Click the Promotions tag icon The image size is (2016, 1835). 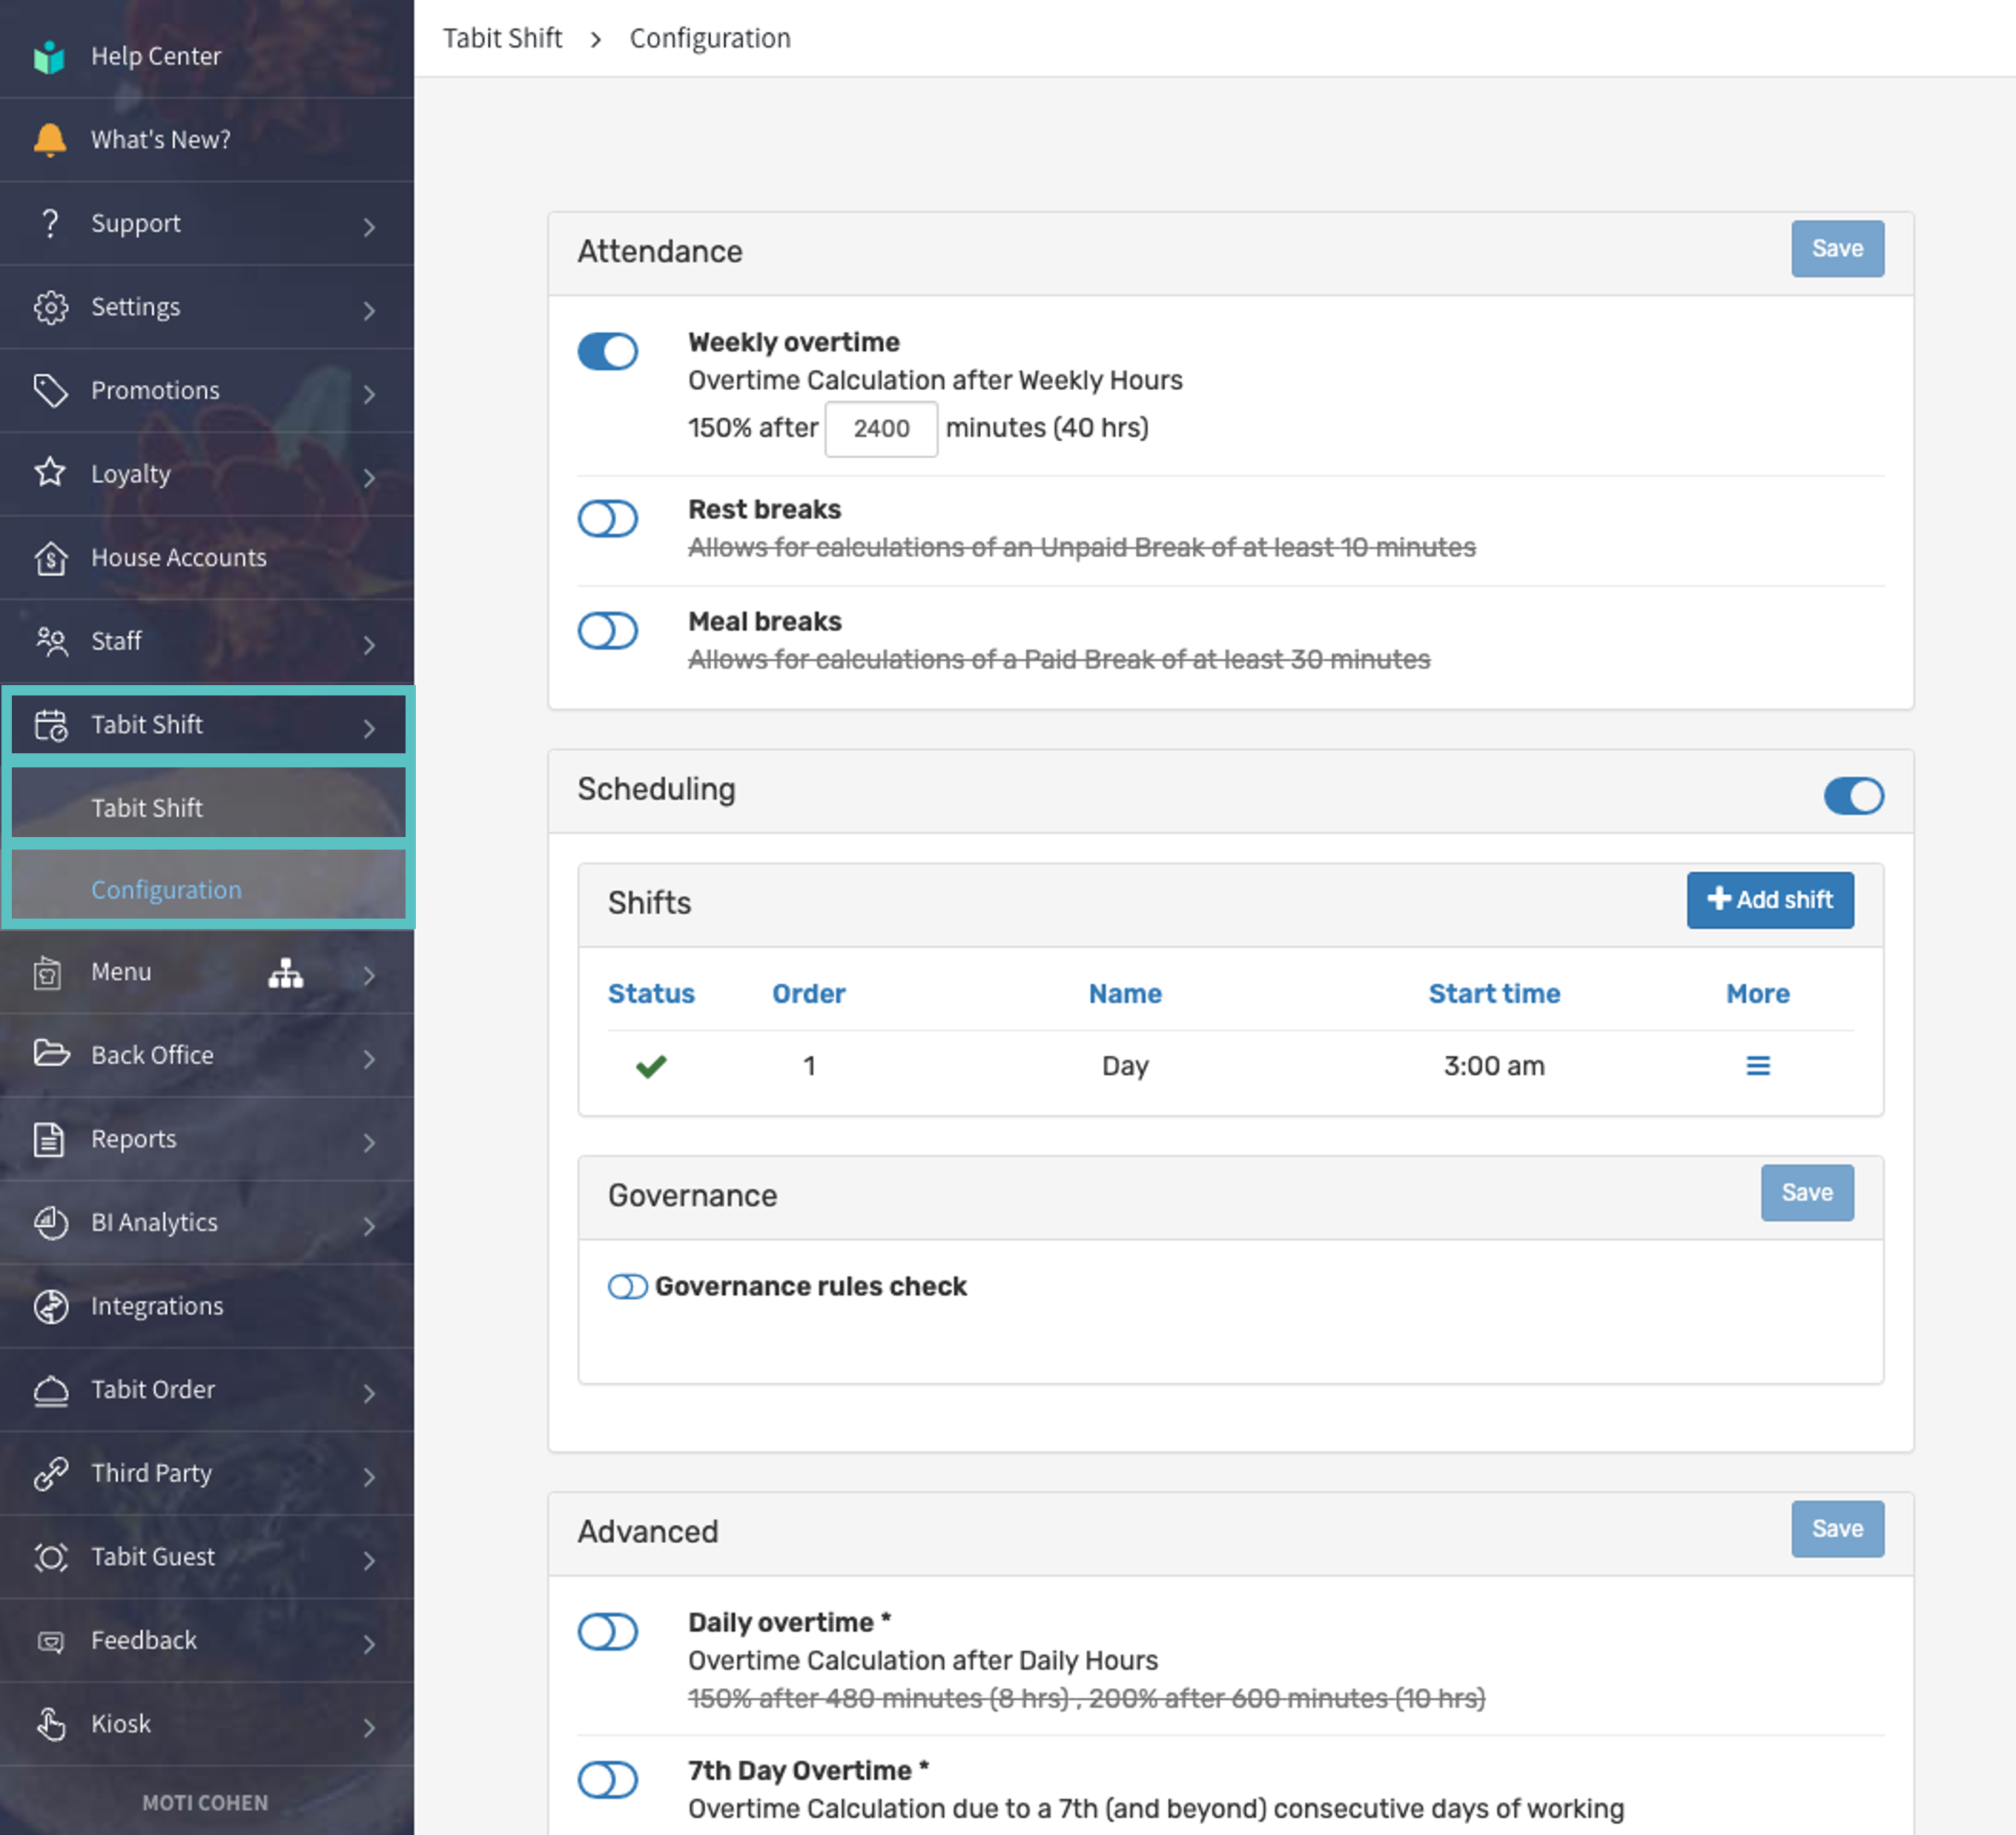[x=50, y=391]
